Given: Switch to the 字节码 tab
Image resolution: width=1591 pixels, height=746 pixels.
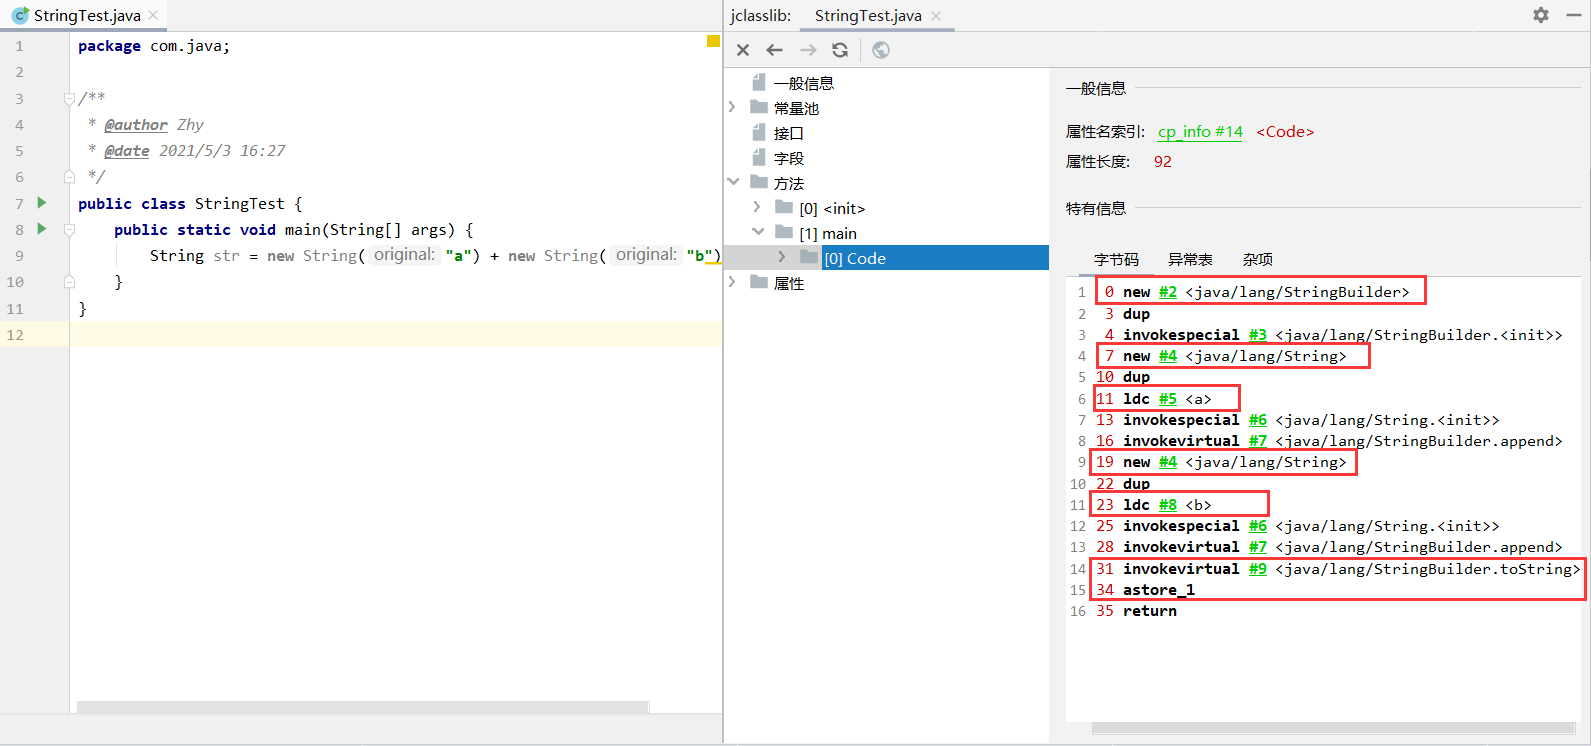Looking at the screenshot, I should pos(1116,259).
